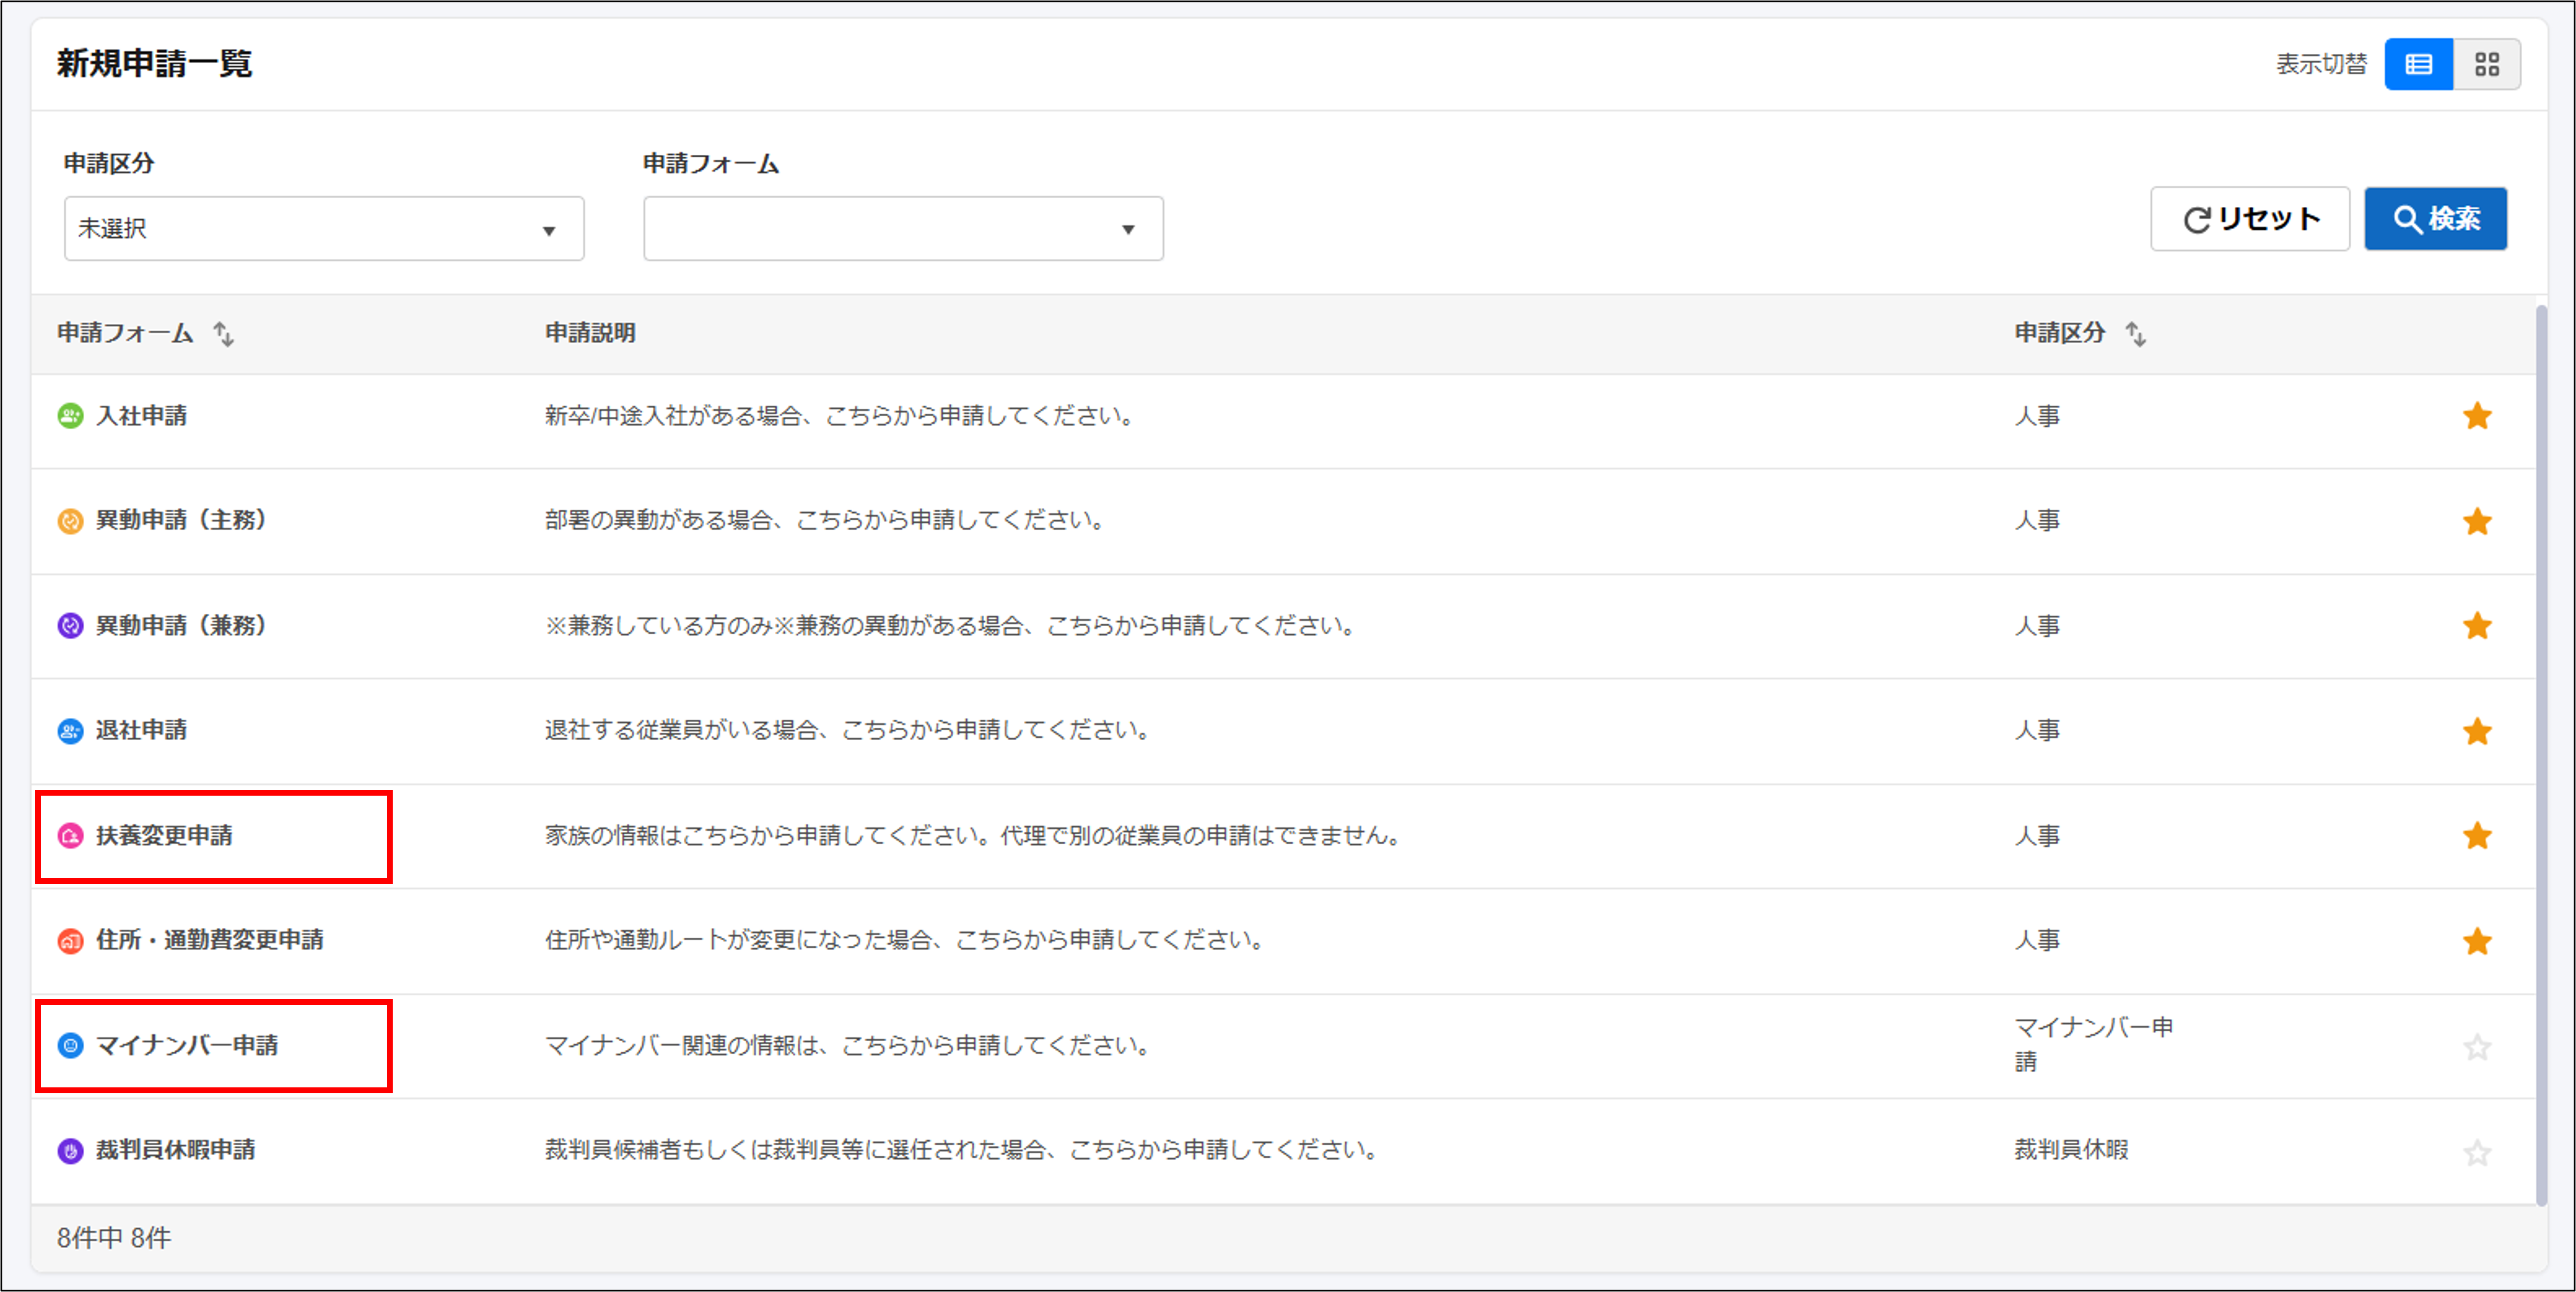Screen dimensions: 2576x1292
Task: Click the pink 扶養変更申請 icon
Action: (x=70, y=836)
